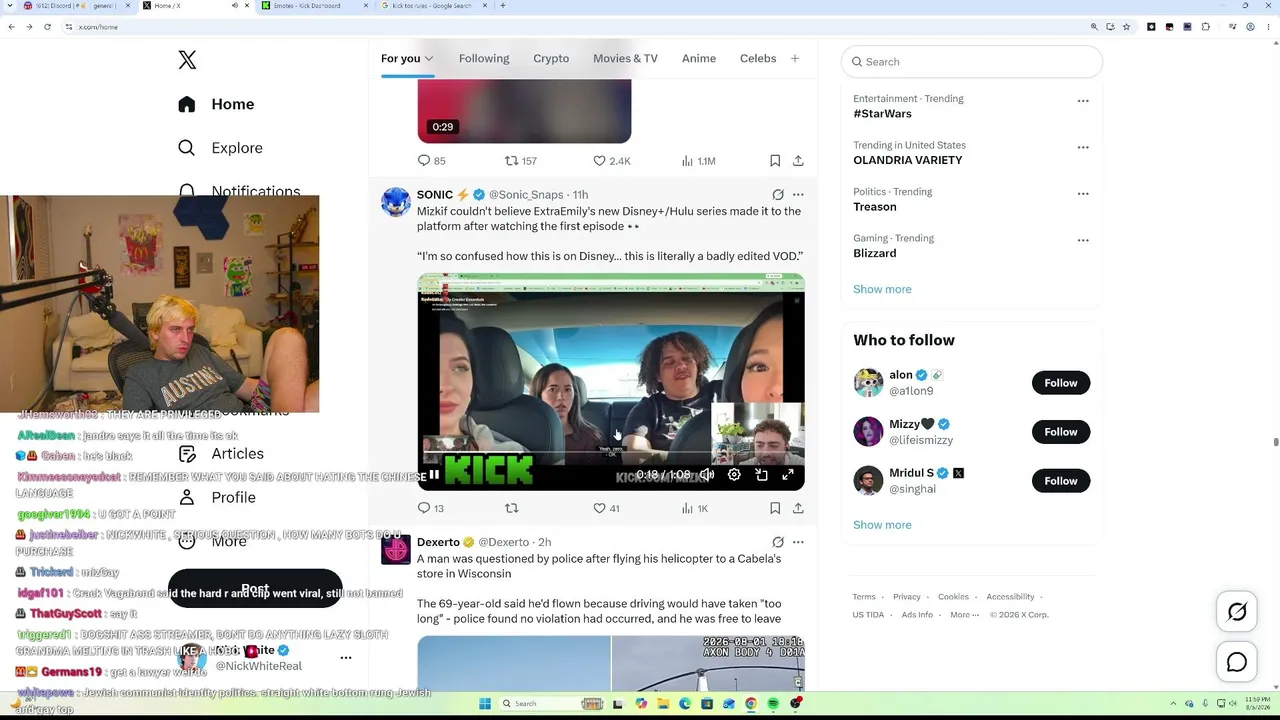Pause the SONIC post video
Image resolution: width=1280 pixels, height=720 pixels.
click(x=434, y=475)
